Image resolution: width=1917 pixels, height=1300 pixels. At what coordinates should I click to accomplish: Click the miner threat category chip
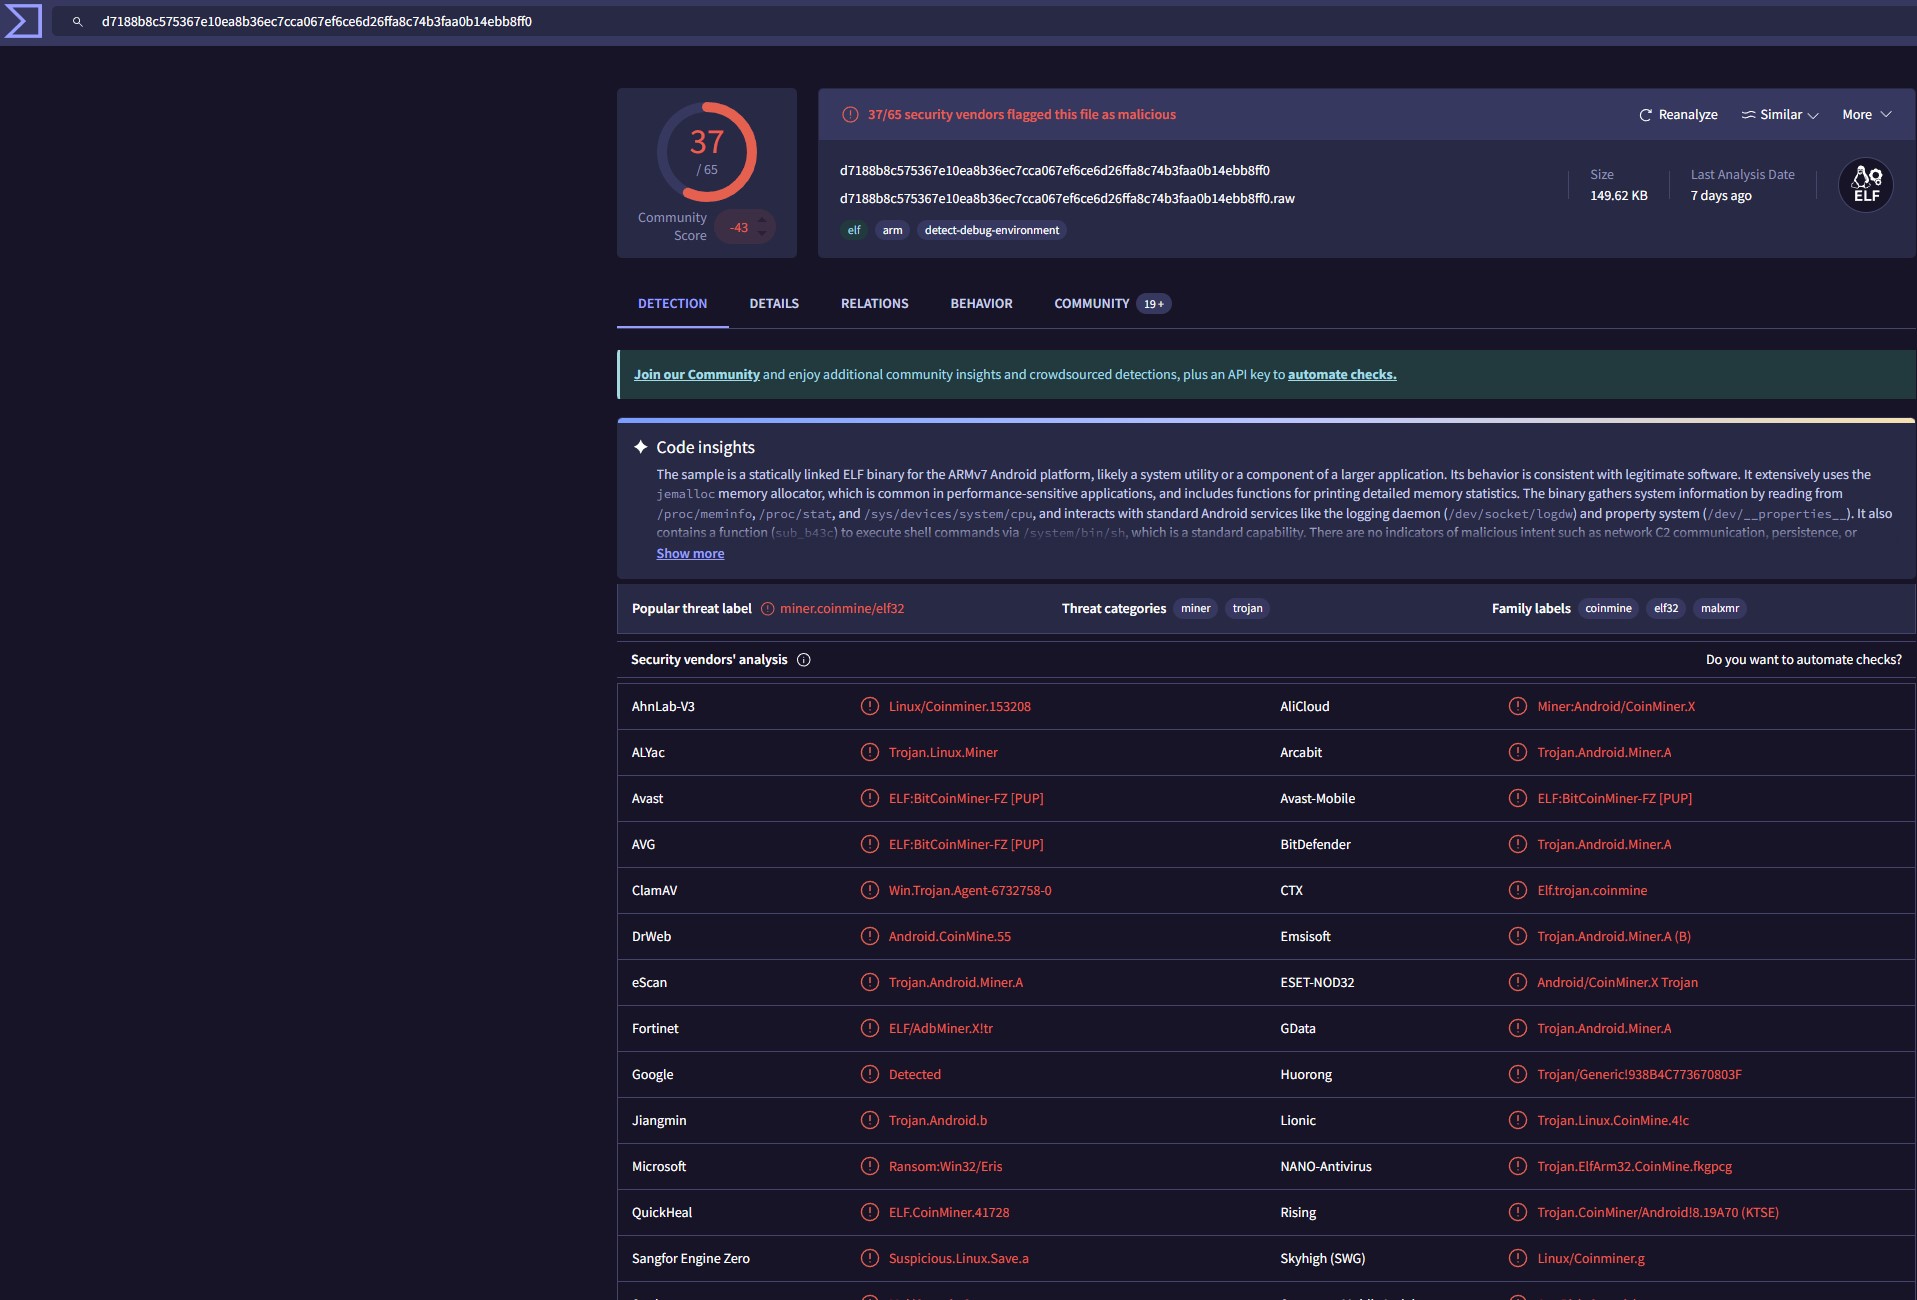(1195, 608)
